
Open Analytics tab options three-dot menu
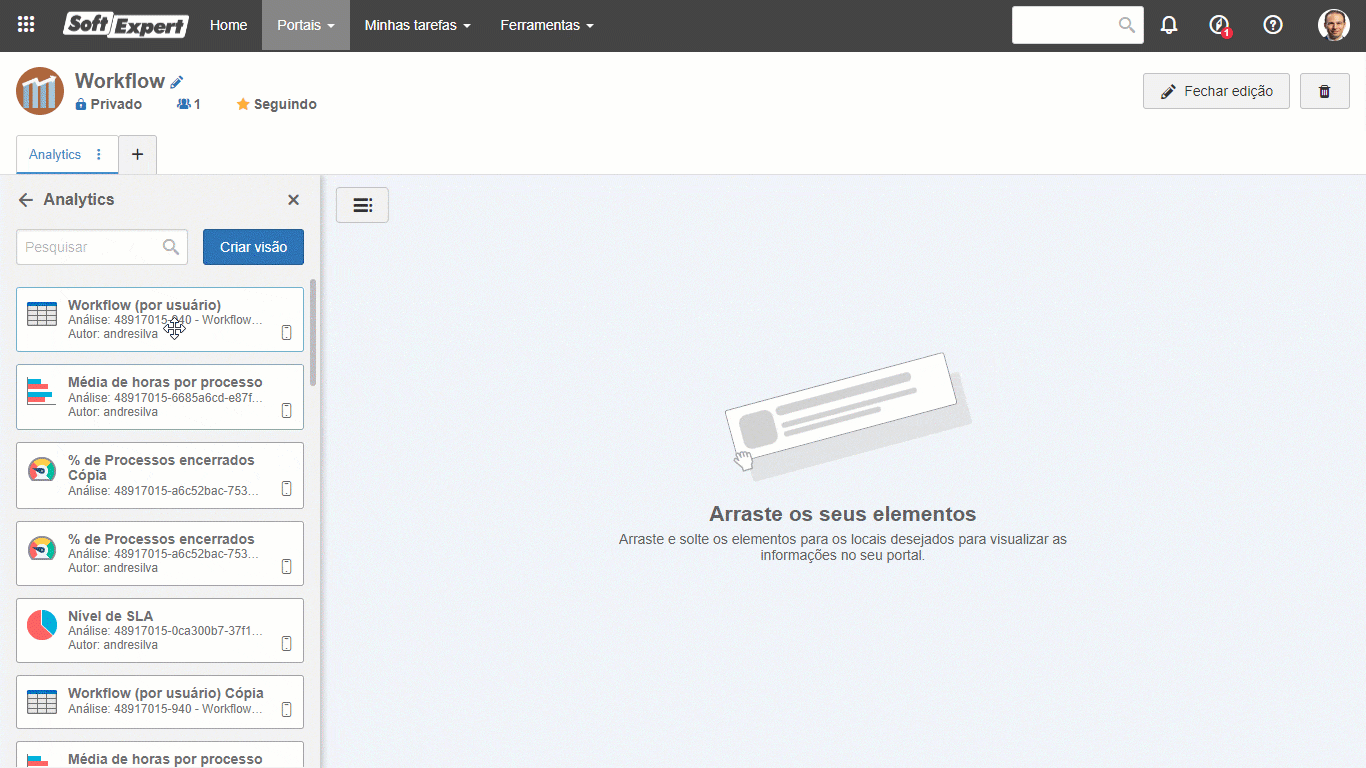98,154
